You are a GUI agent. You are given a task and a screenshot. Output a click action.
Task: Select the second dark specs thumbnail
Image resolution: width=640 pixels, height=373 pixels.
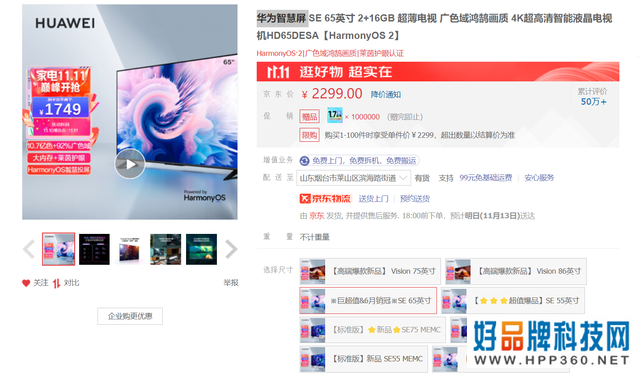(94, 249)
